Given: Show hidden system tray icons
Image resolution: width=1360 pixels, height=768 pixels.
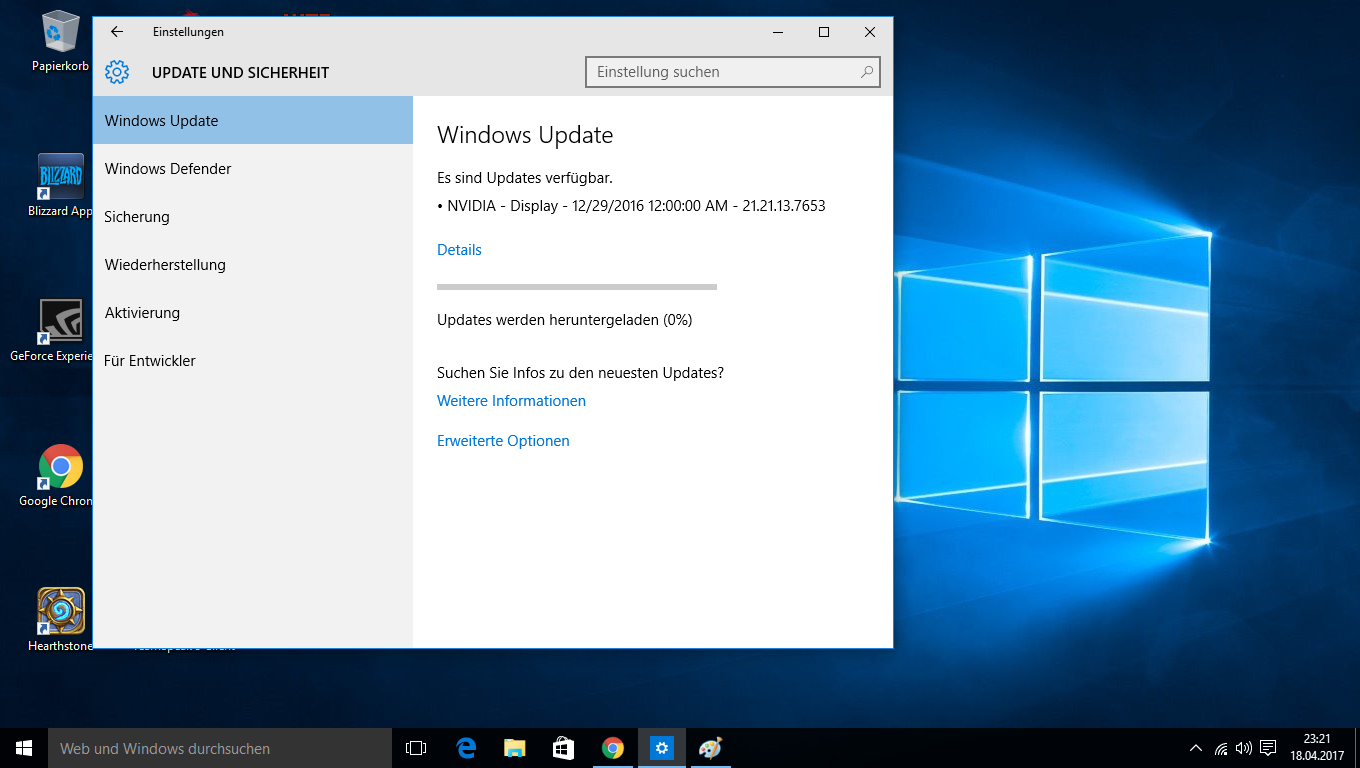Looking at the screenshot, I should click(x=1196, y=748).
